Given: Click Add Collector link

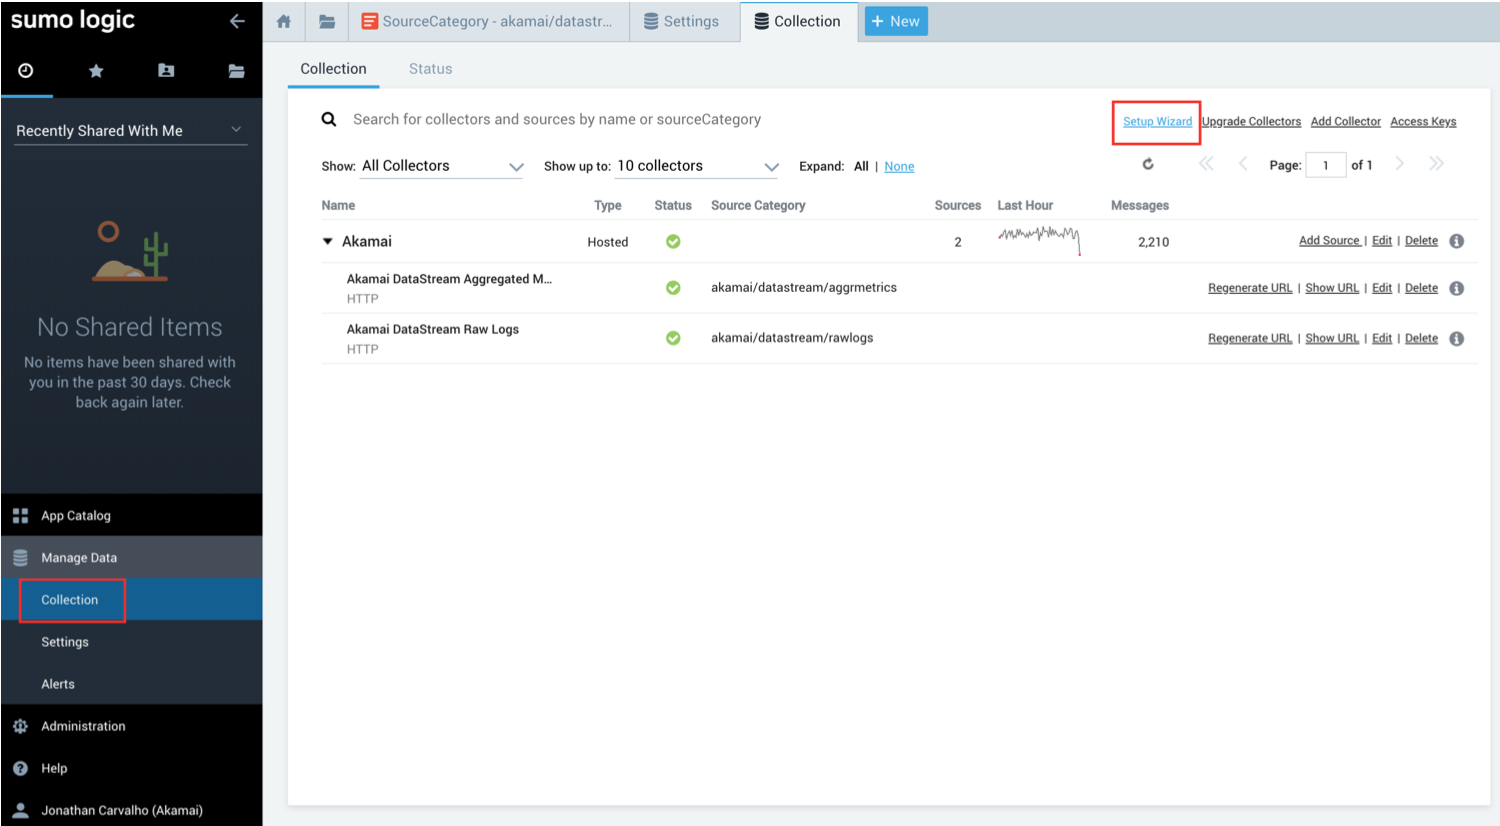Looking at the screenshot, I should [x=1345, y=121].
